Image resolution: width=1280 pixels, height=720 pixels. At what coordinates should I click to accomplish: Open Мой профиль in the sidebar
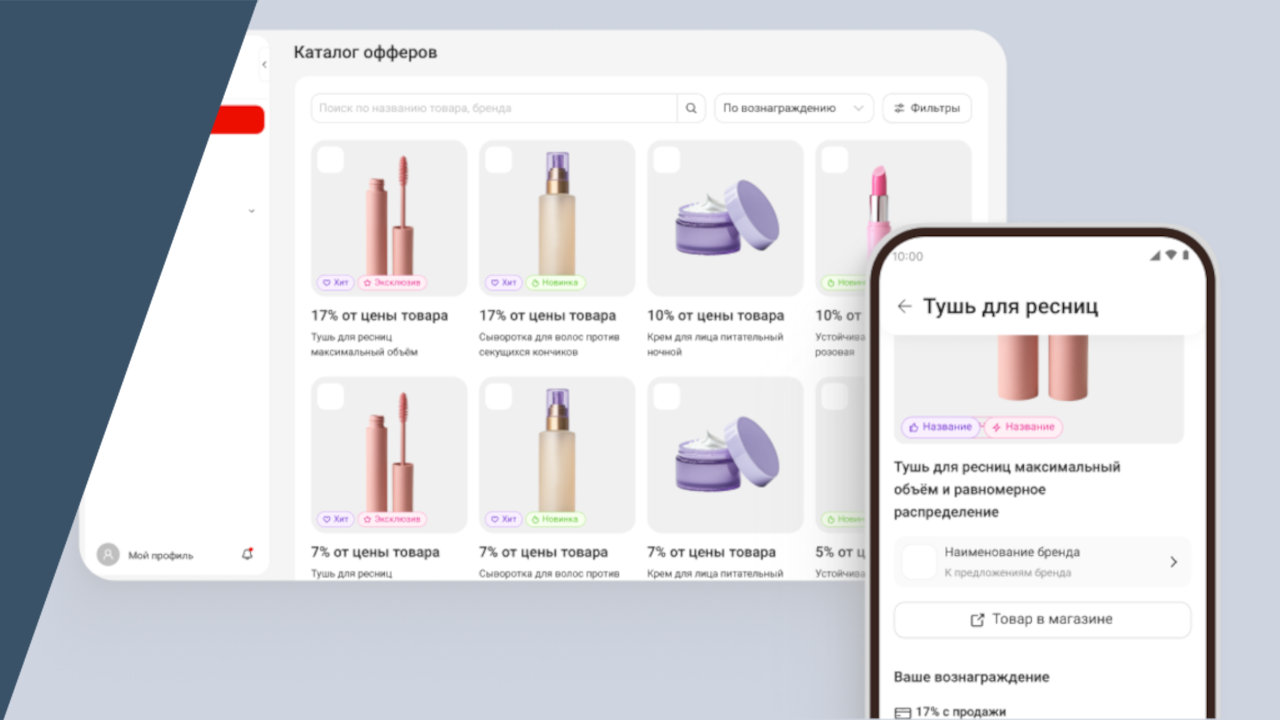click(x=160, y=555)
